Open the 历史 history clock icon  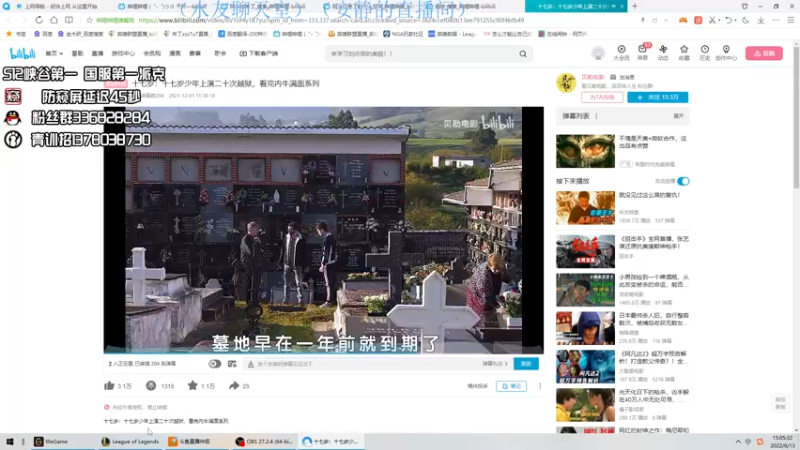click(x=705, y=53)
